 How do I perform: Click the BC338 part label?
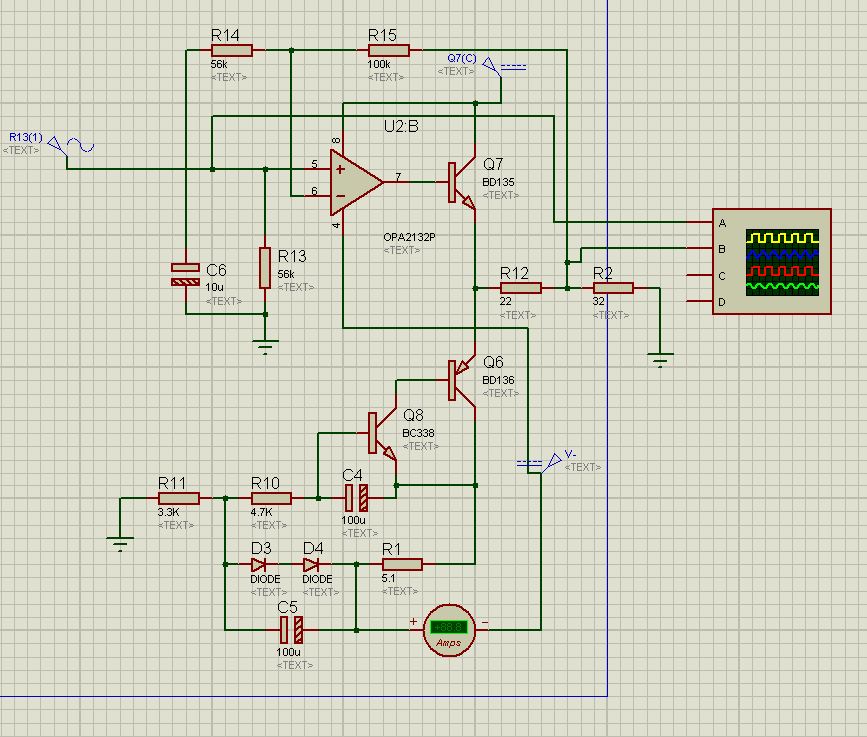418,433
